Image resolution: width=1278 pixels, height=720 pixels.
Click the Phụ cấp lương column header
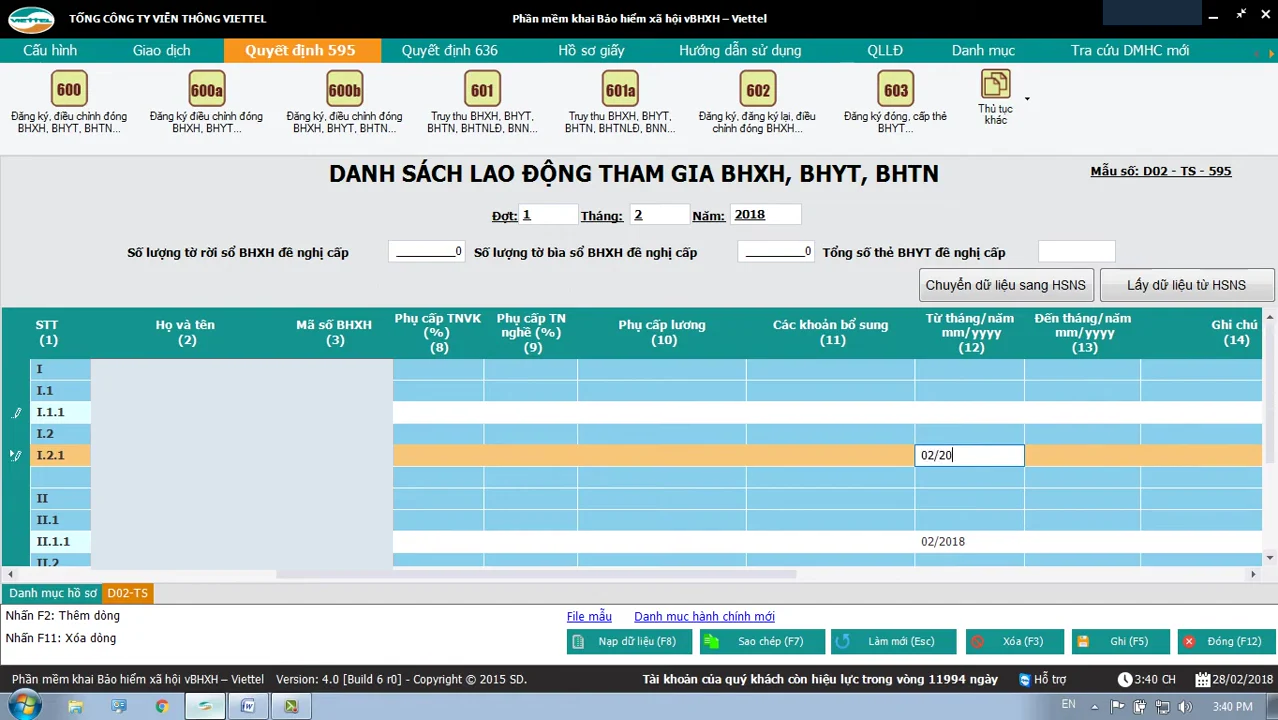(x=662, y=332)
